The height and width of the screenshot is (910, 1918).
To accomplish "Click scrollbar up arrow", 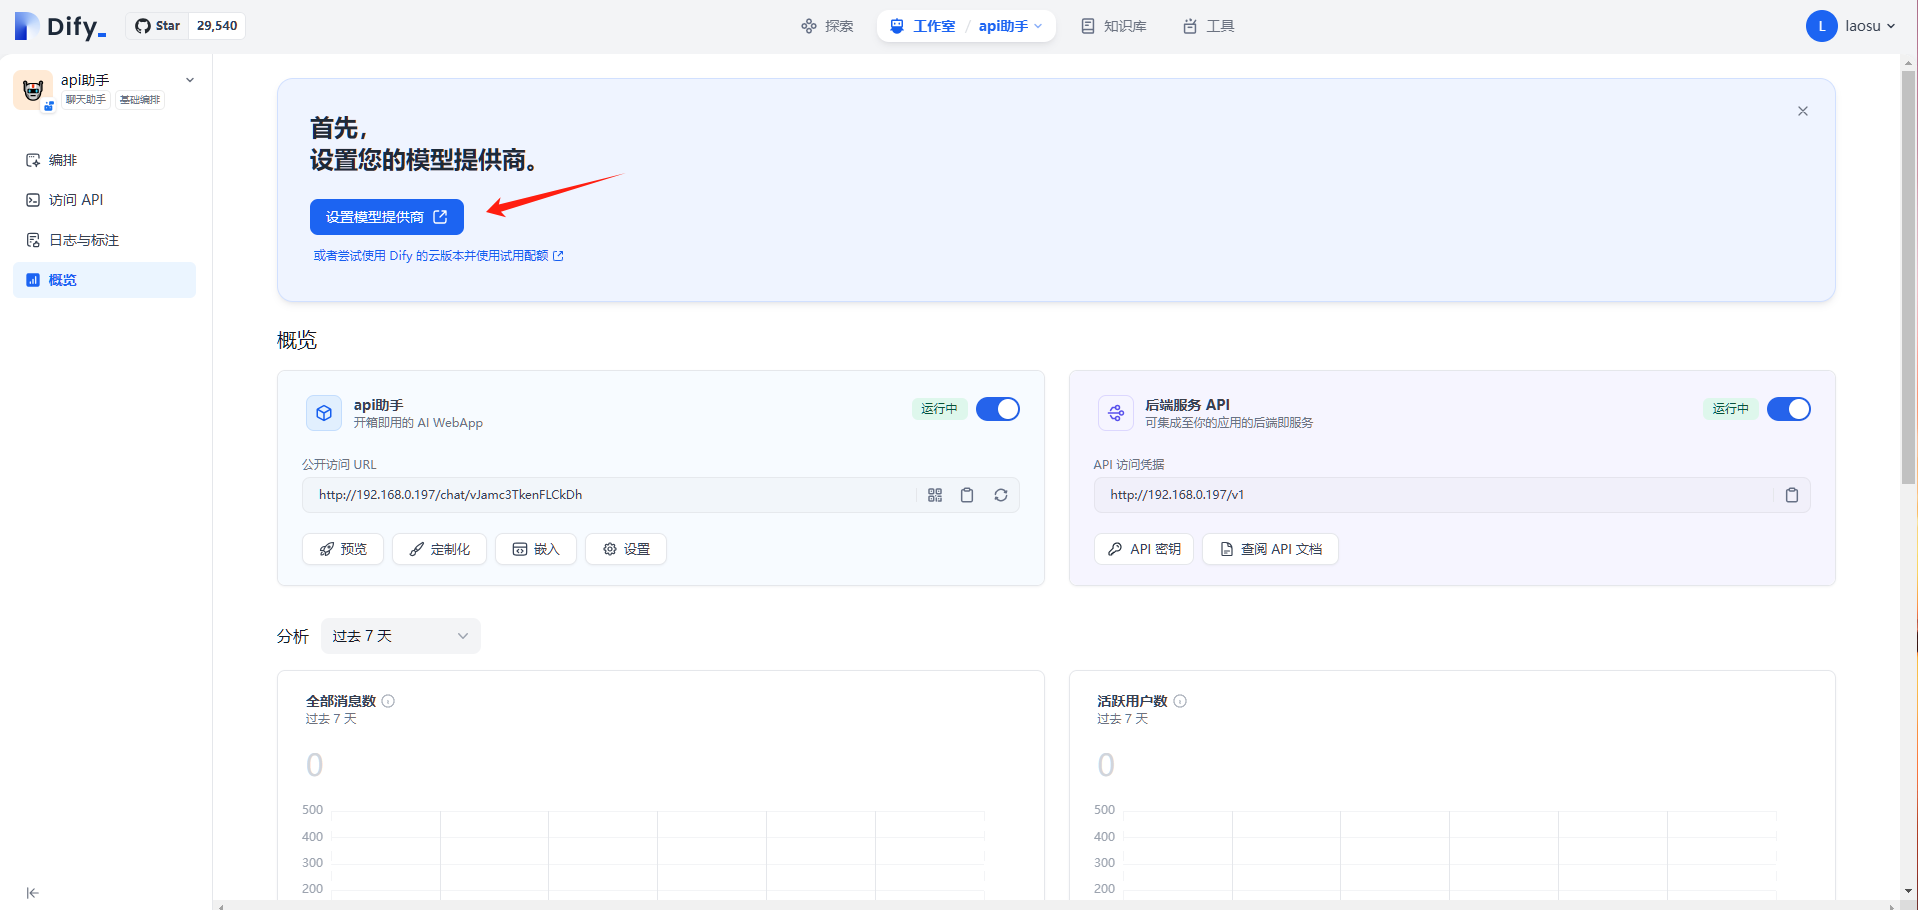I will click(1909, 62).
